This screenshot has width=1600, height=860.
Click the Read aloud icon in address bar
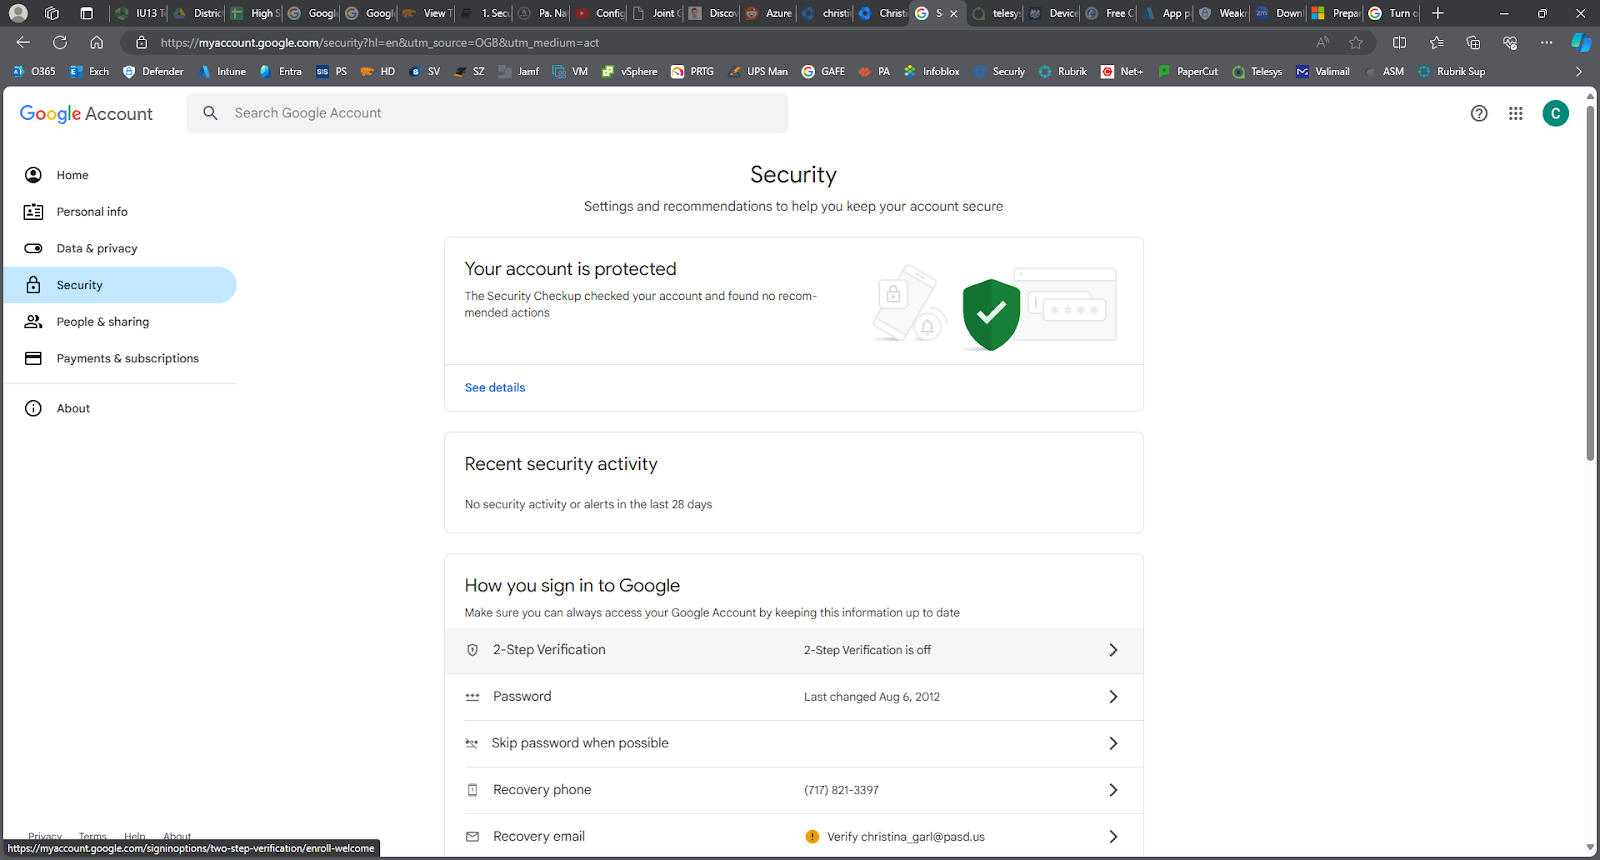point(1323,42)
